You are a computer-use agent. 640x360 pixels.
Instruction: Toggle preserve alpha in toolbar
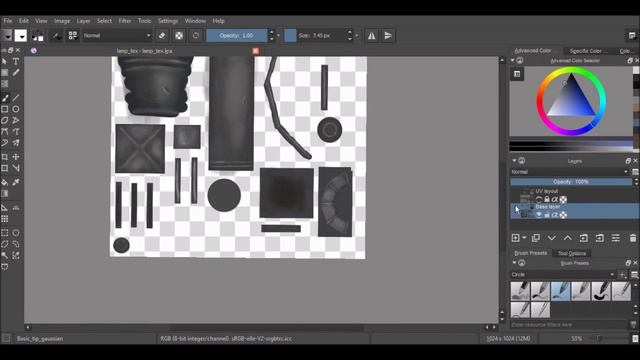pyautogui.click(x=179, y=36)
